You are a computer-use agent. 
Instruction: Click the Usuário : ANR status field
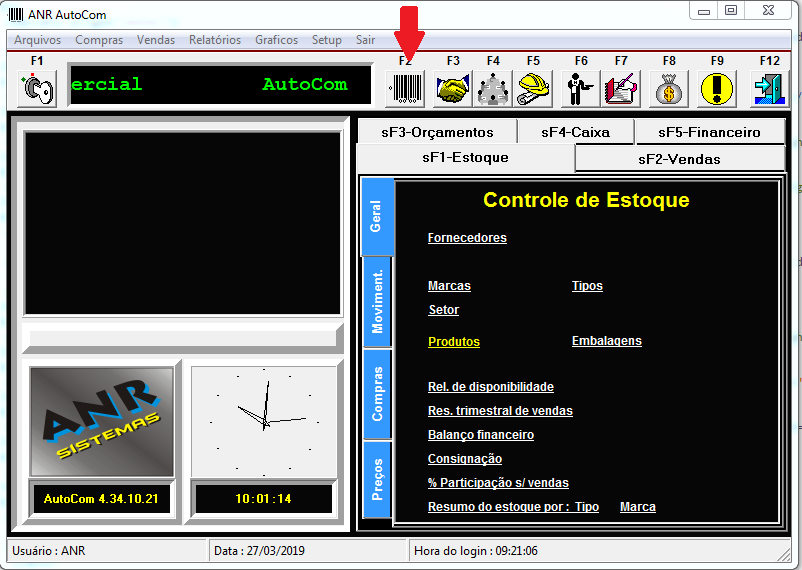tap(106, 551)
